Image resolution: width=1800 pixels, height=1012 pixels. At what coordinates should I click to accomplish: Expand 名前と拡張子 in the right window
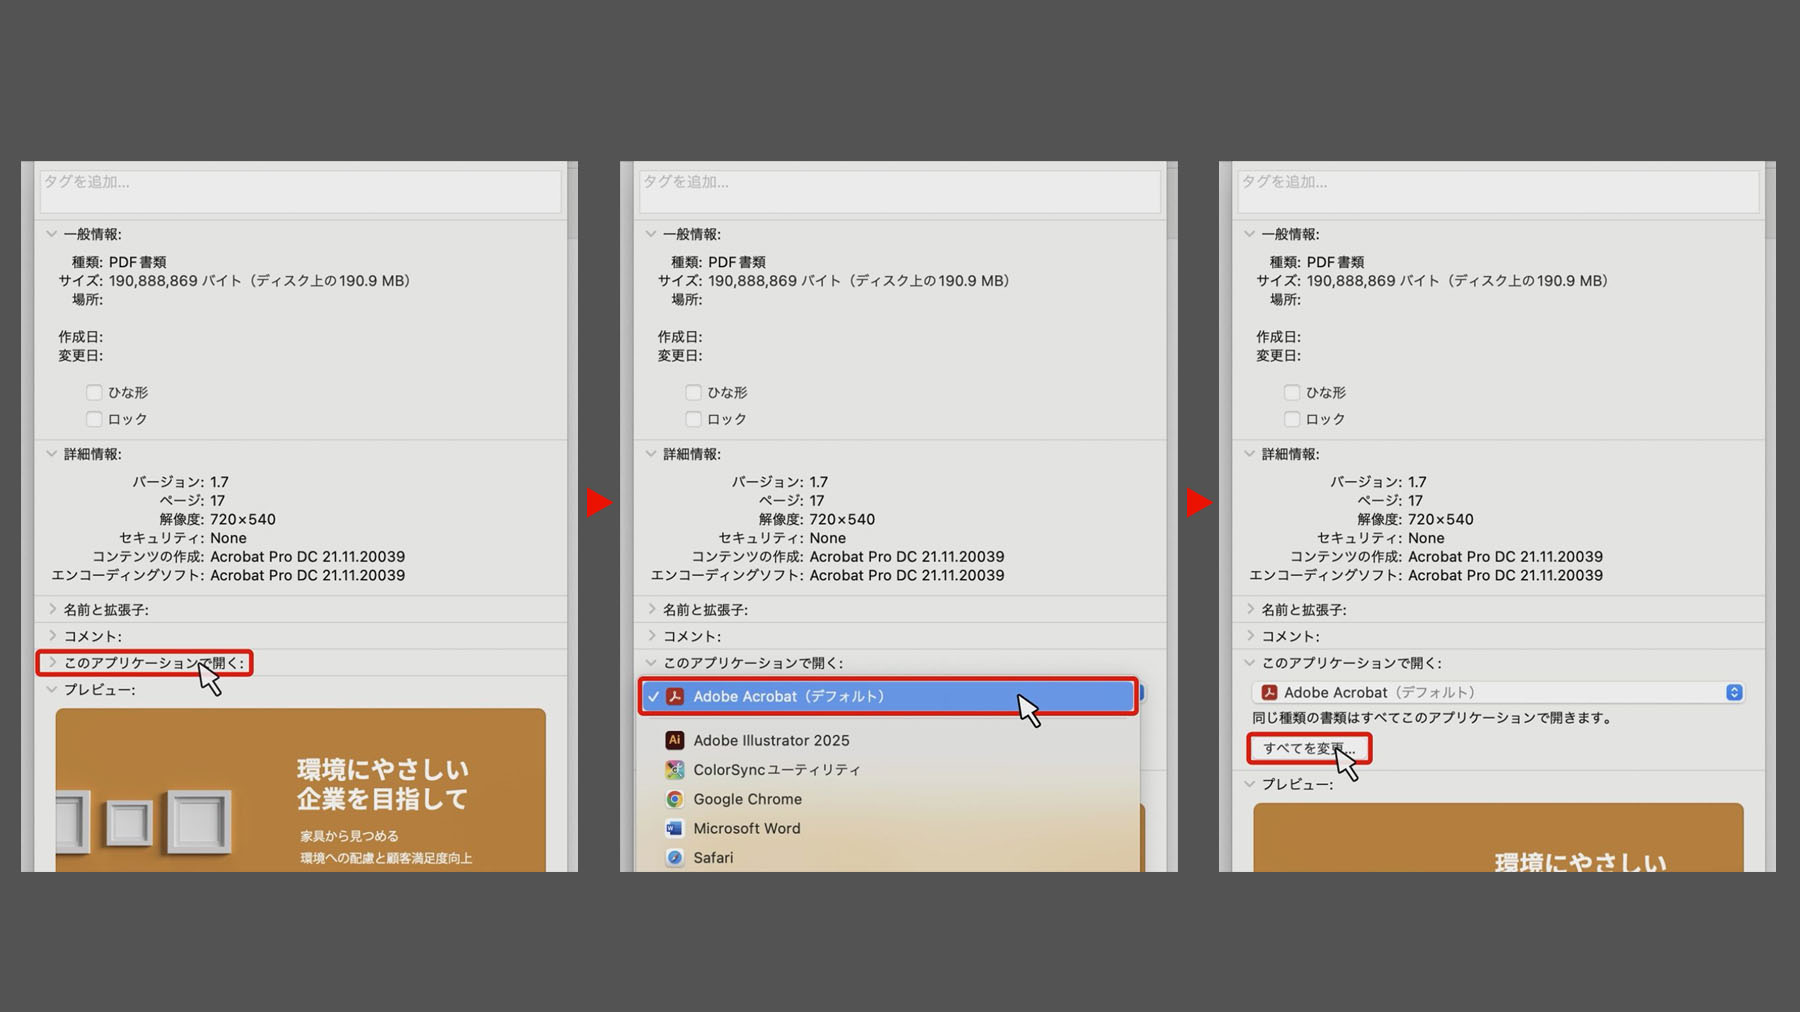tap(1249, 609)
